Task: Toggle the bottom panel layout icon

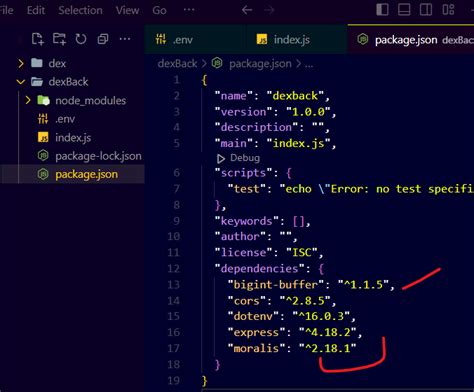Action: click(404, 9)
